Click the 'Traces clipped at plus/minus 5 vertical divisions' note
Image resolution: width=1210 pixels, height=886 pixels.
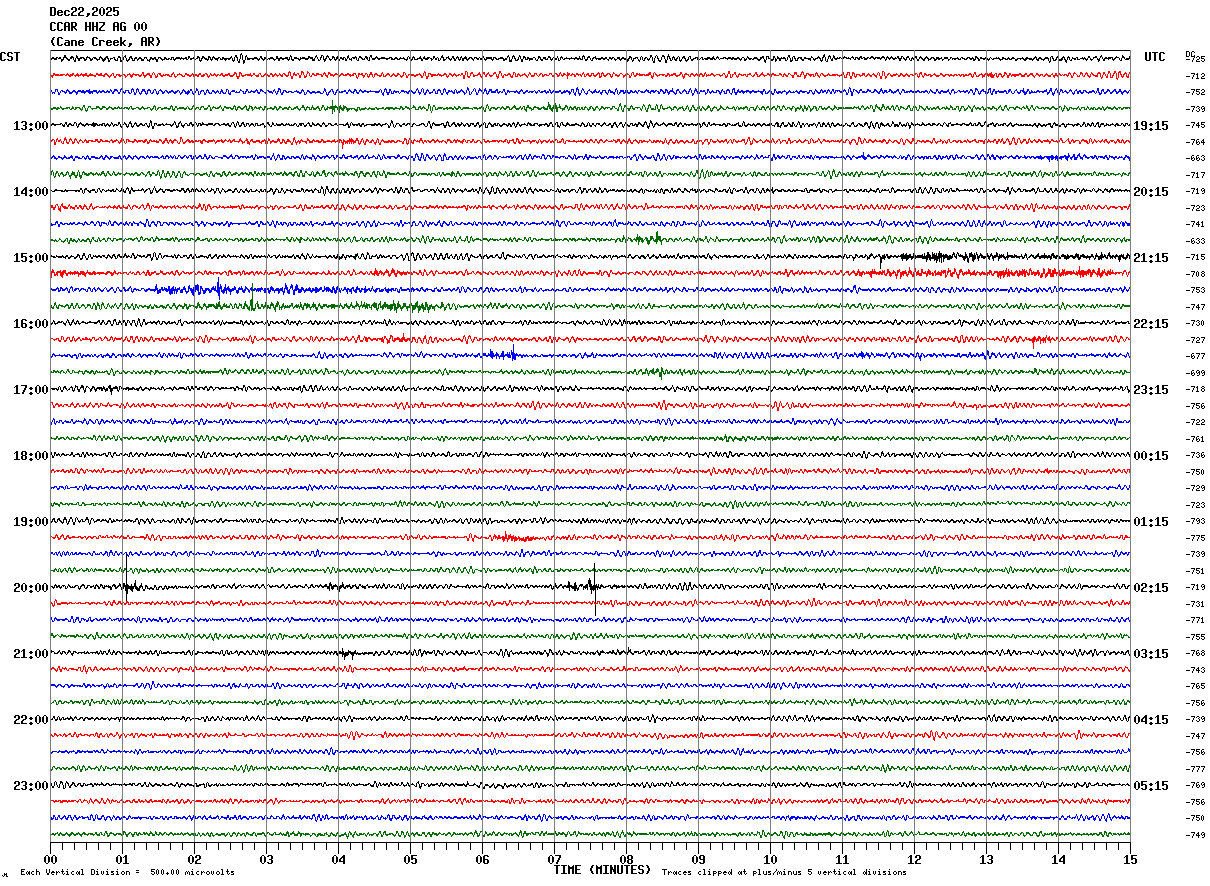[x=784, y=873]
